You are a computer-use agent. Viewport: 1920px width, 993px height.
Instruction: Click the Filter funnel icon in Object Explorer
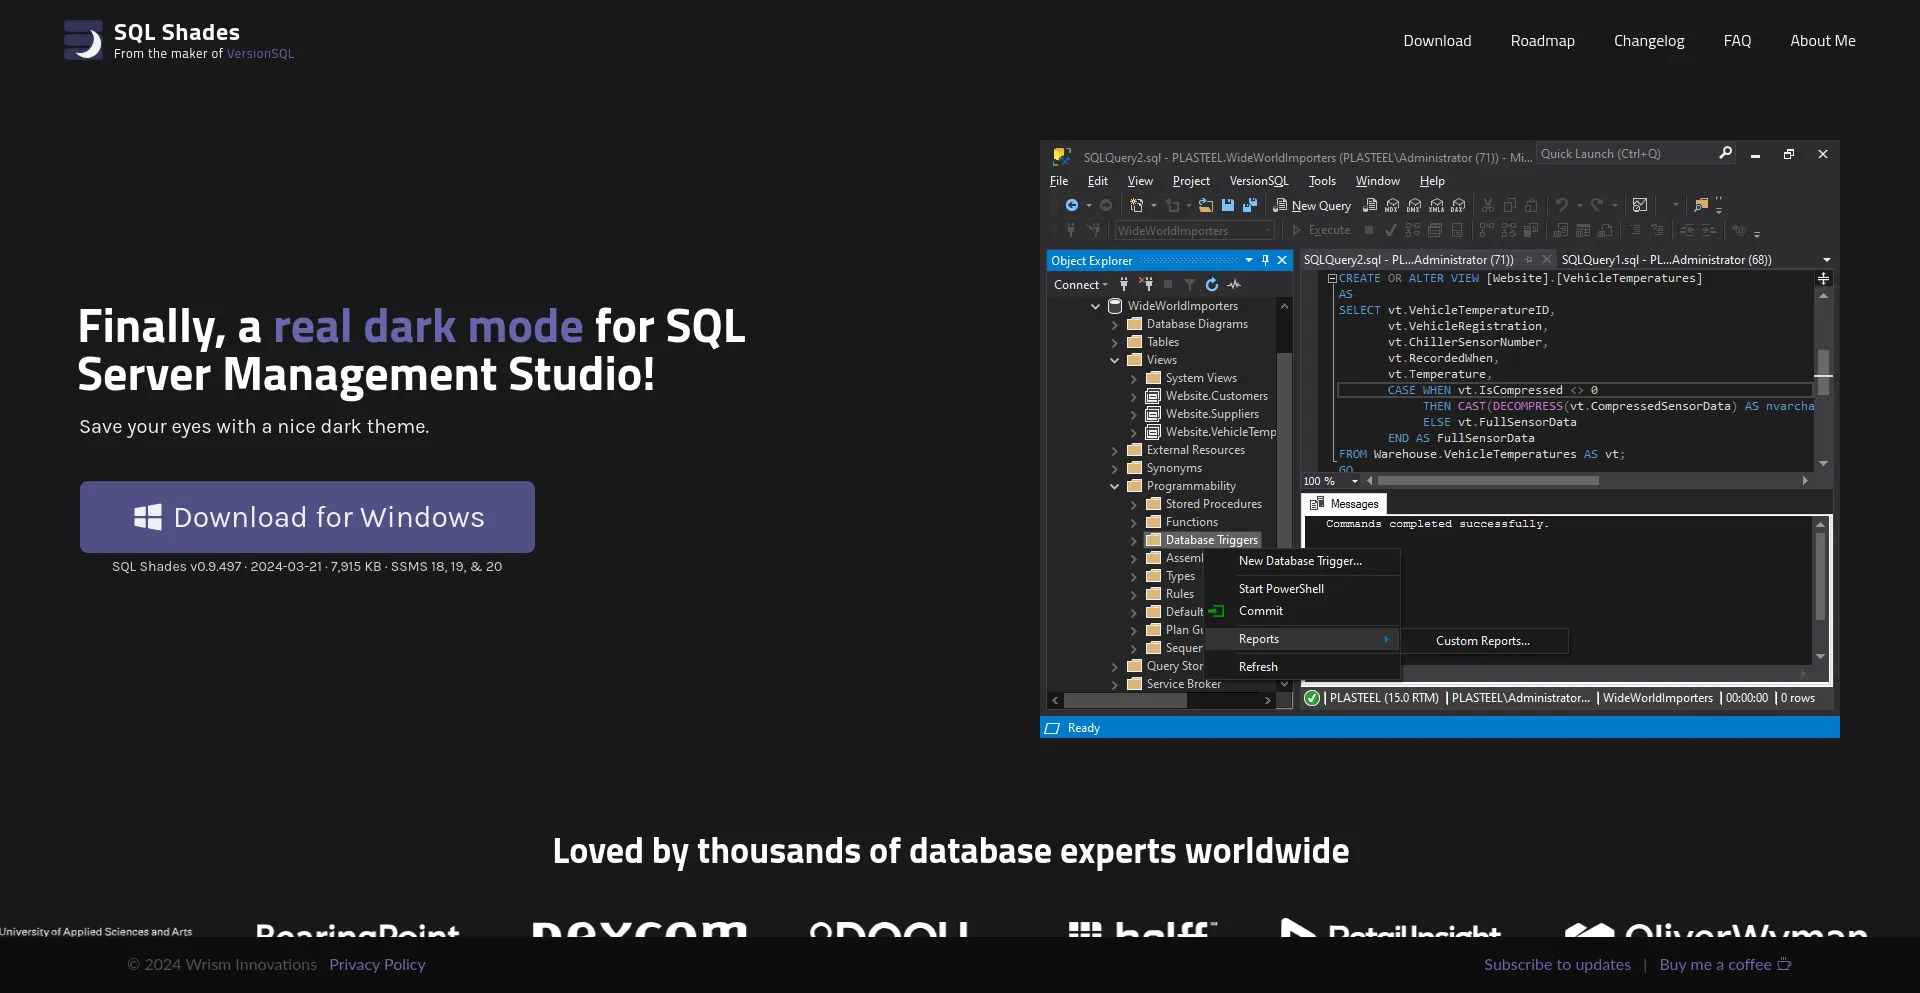[1190, 285]
